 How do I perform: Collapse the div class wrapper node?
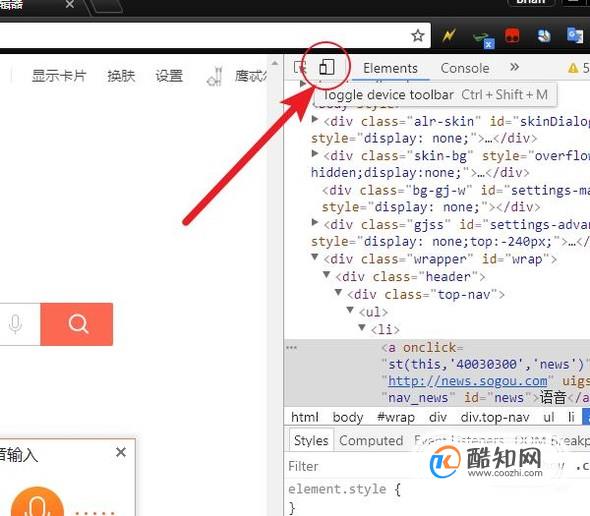315,257
